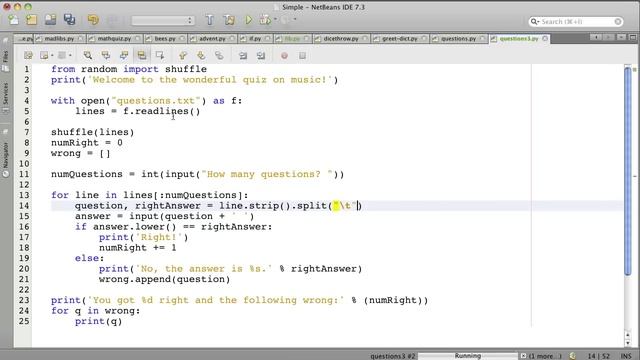Close the madlibs.py tab
Screen dimensions: 640x360
pos(80,39)
